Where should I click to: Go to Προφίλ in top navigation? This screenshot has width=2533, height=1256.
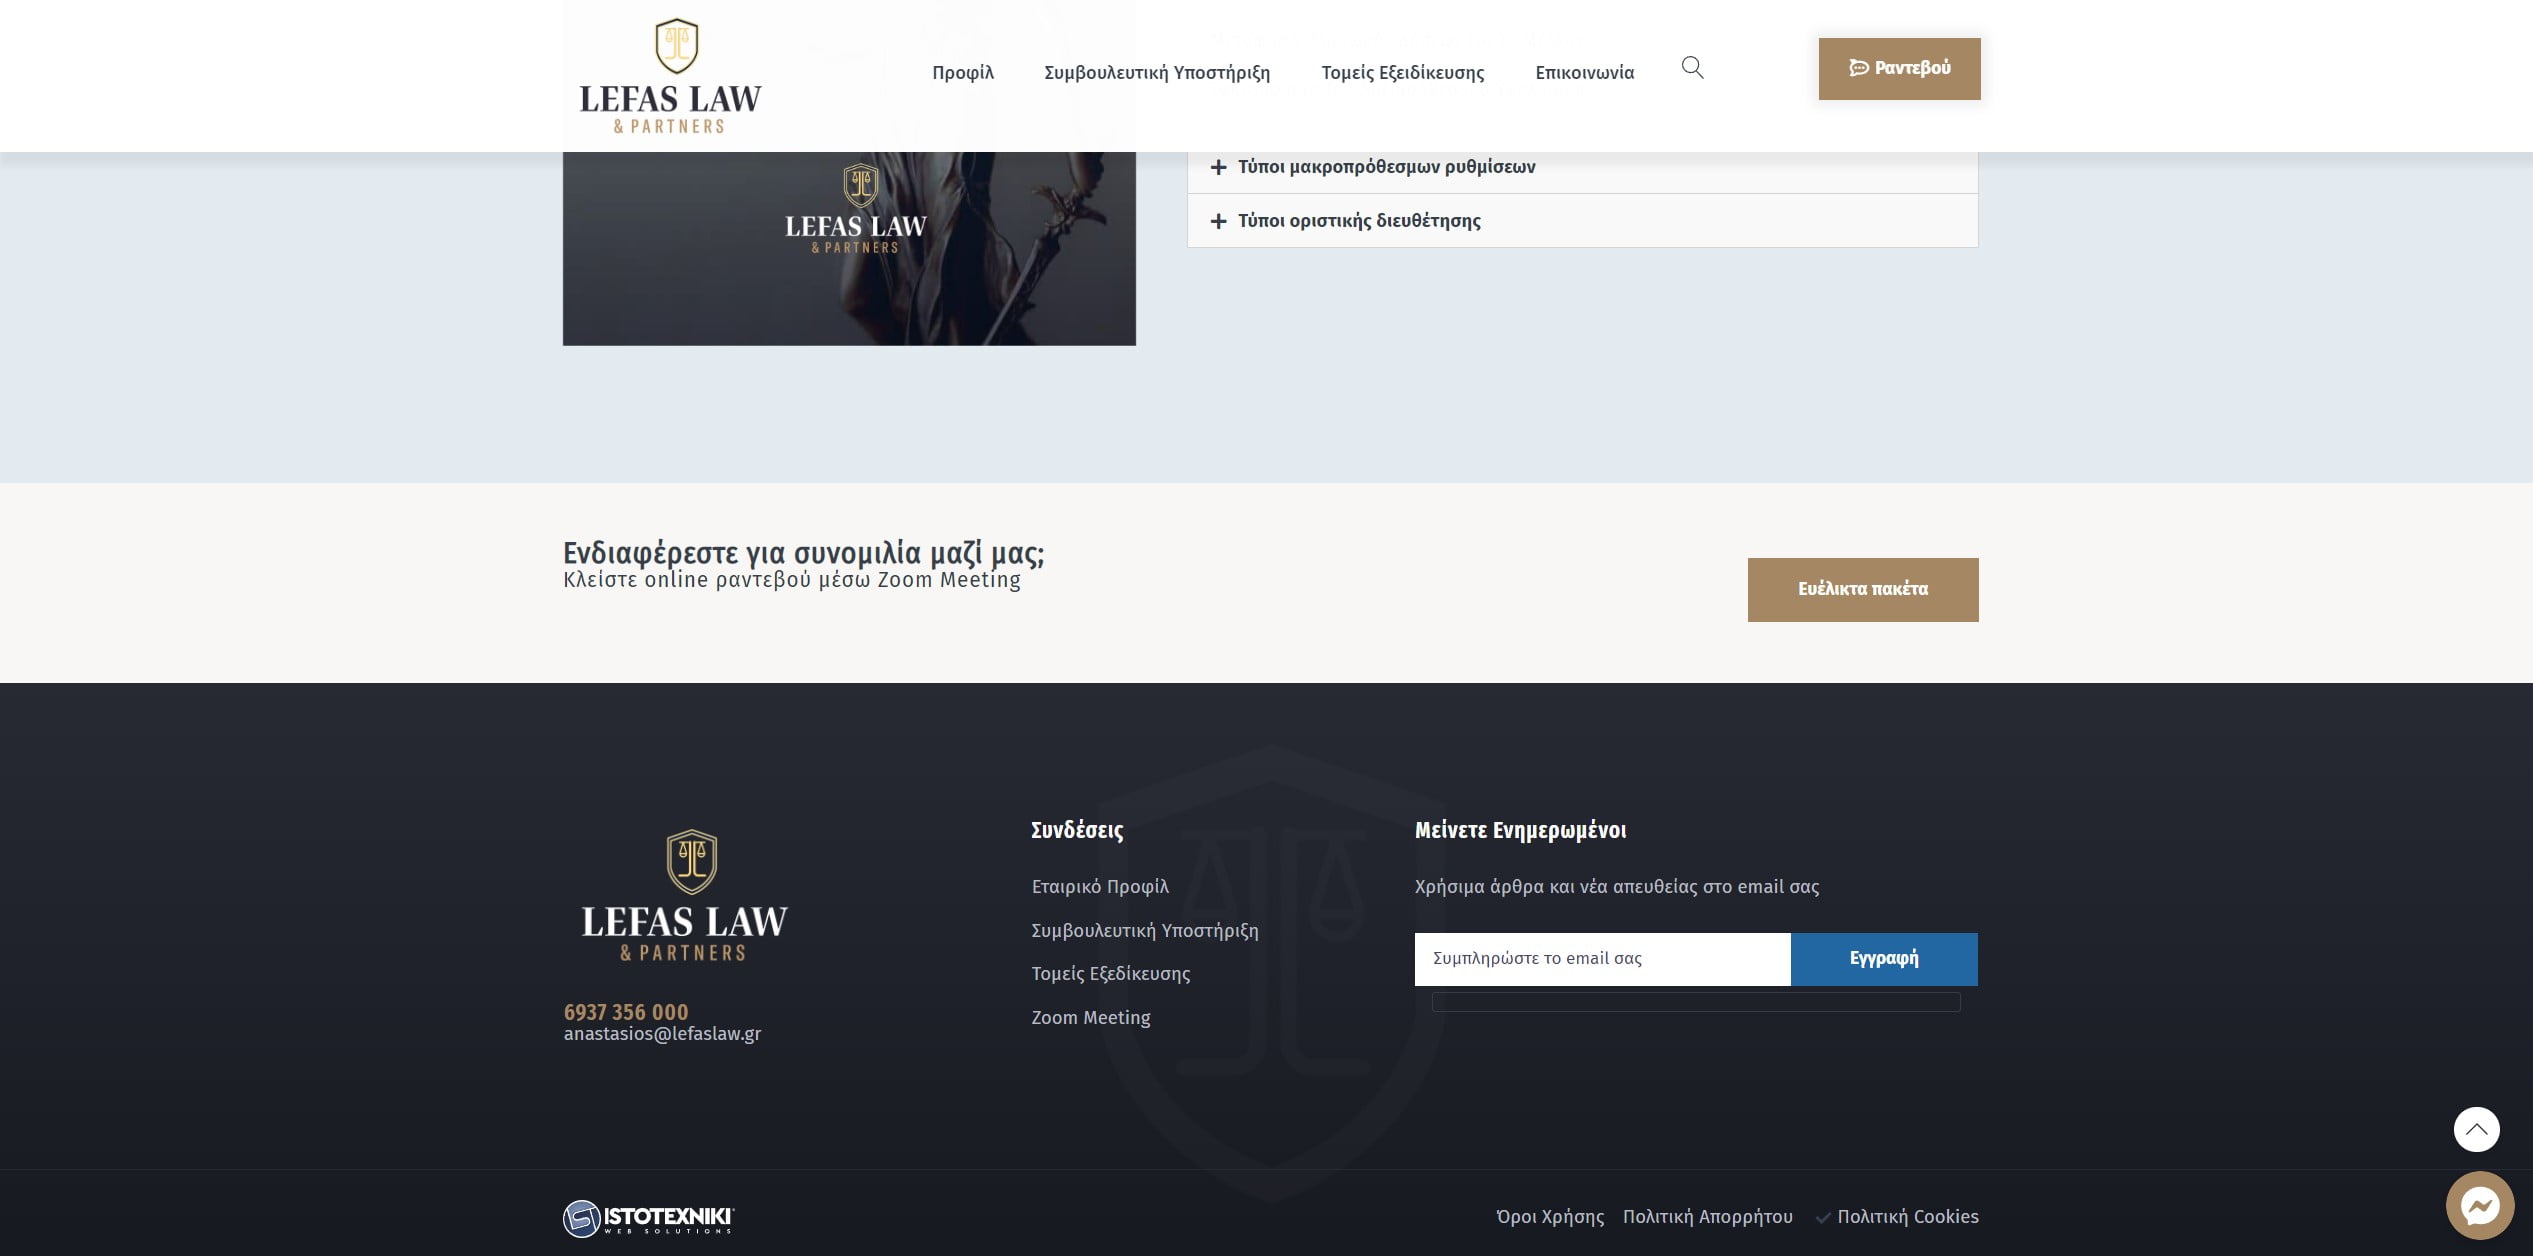point(963,72)
